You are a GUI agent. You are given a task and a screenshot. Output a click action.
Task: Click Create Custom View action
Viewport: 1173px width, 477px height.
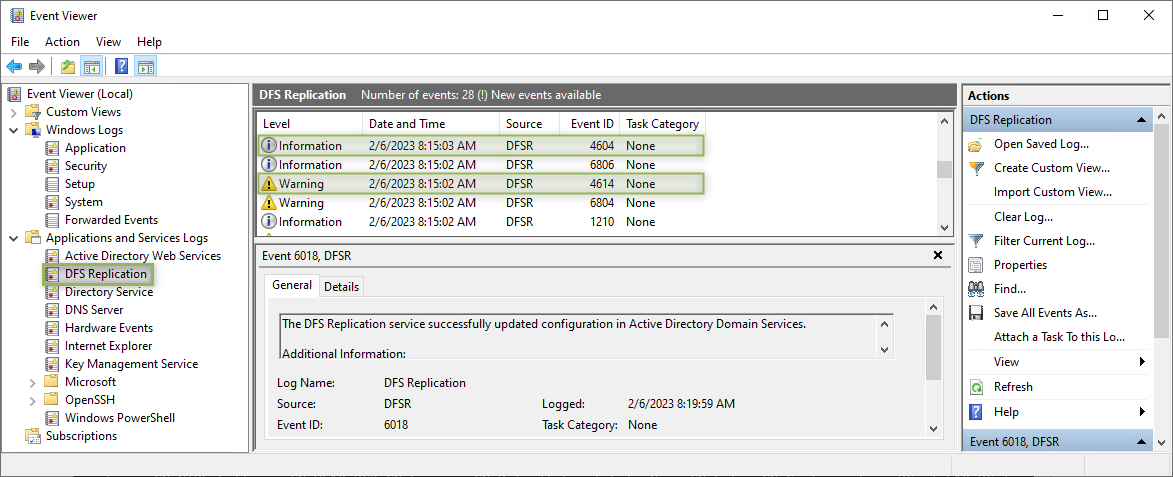(1051, 168)
